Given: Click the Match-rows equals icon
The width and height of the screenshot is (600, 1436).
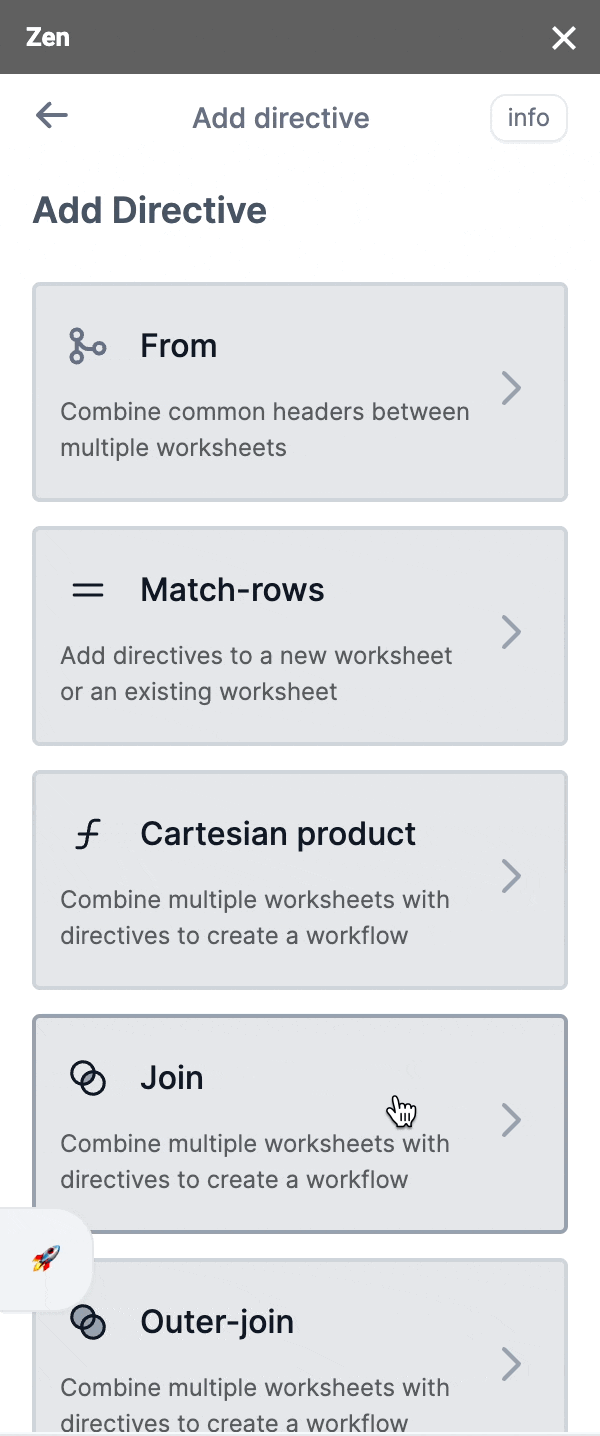Looking at the screenshot, I should click(88, 590).
